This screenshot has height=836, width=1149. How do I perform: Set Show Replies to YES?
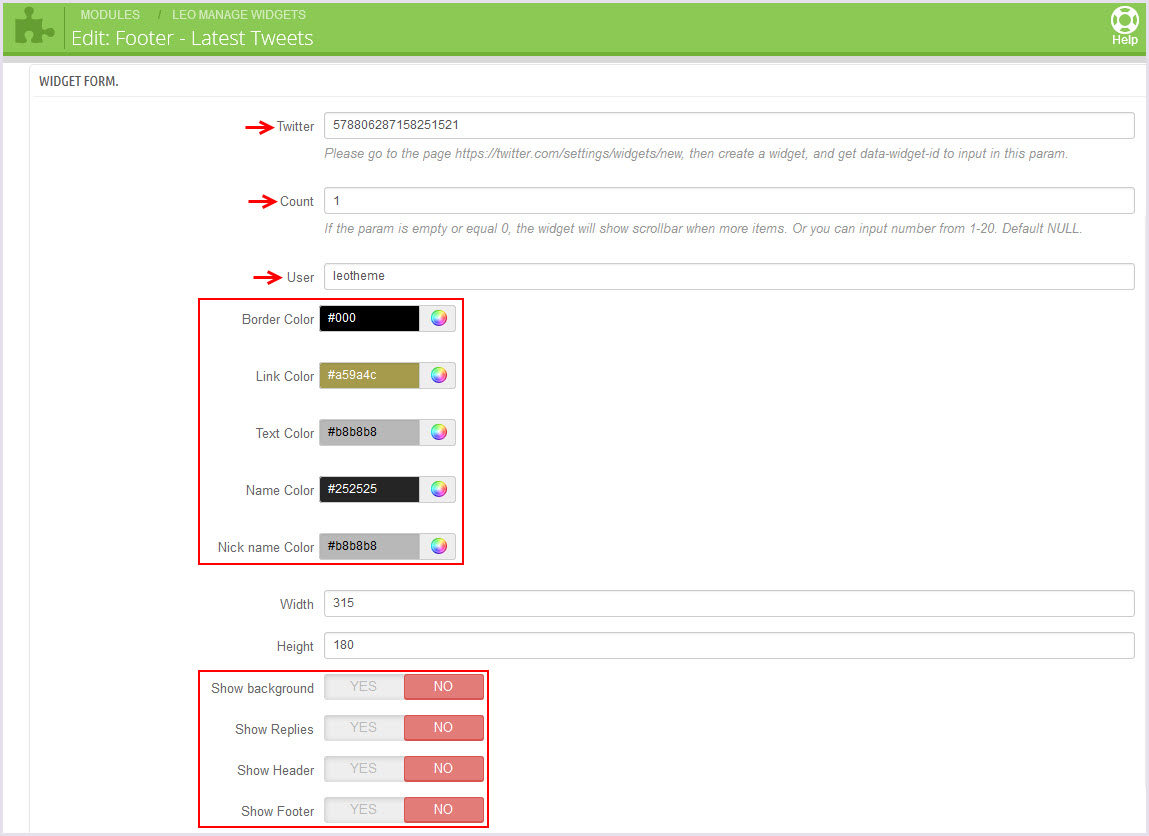(x=363, y=728)
